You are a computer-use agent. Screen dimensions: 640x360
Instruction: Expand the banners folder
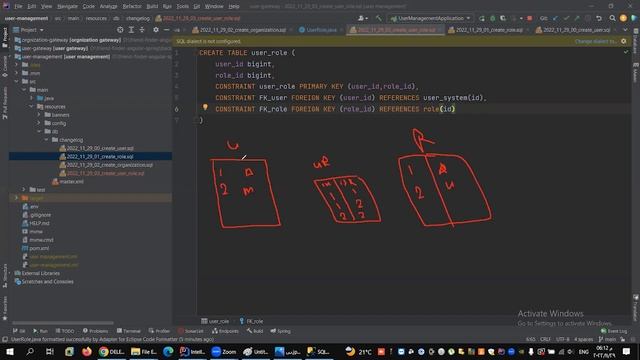(x=39, y=115)
